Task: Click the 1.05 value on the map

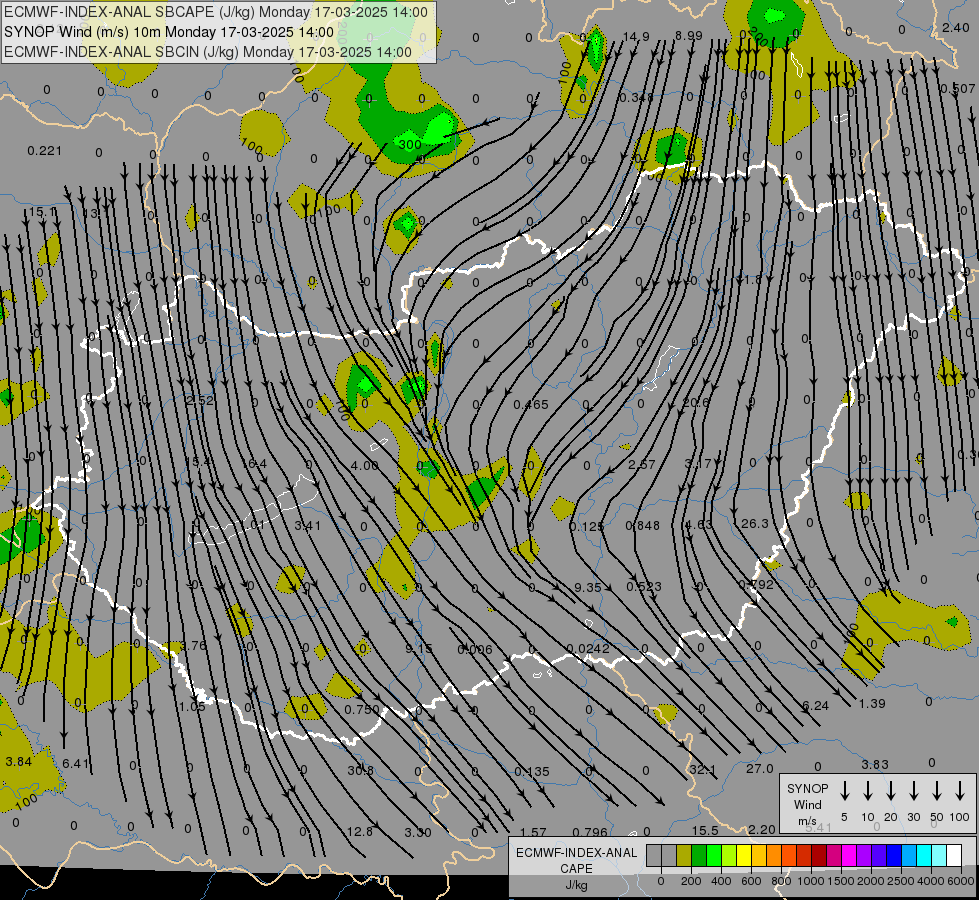Action: click(x=192, y=707)
